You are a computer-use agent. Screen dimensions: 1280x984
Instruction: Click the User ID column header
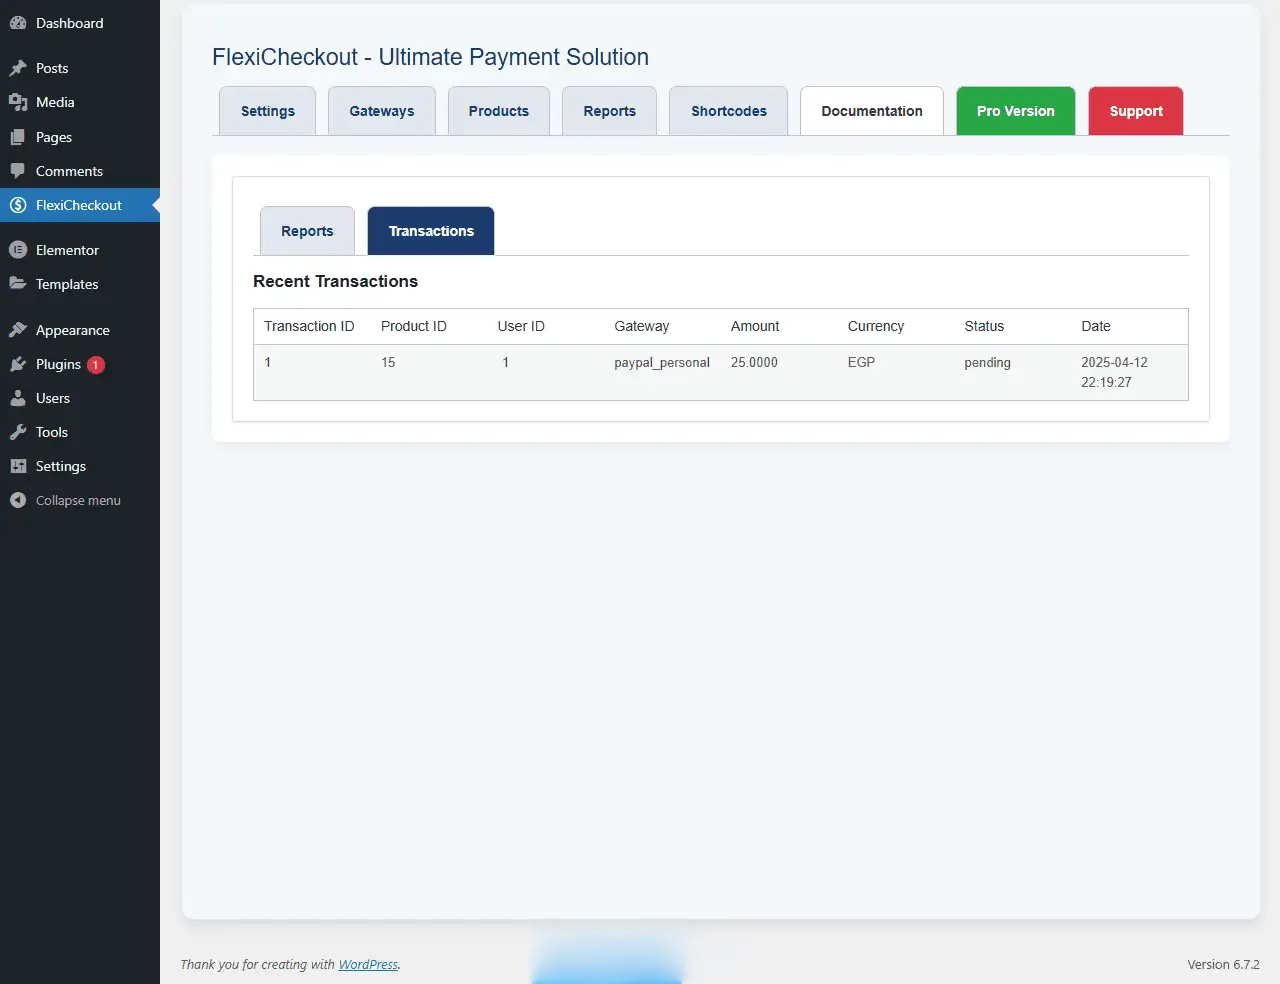(x=521, y=326)
